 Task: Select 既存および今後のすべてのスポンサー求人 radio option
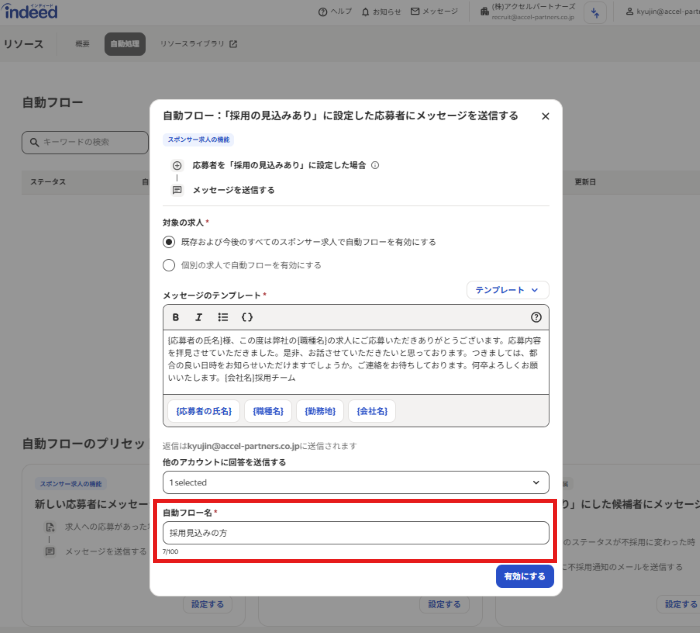(169, 242)
